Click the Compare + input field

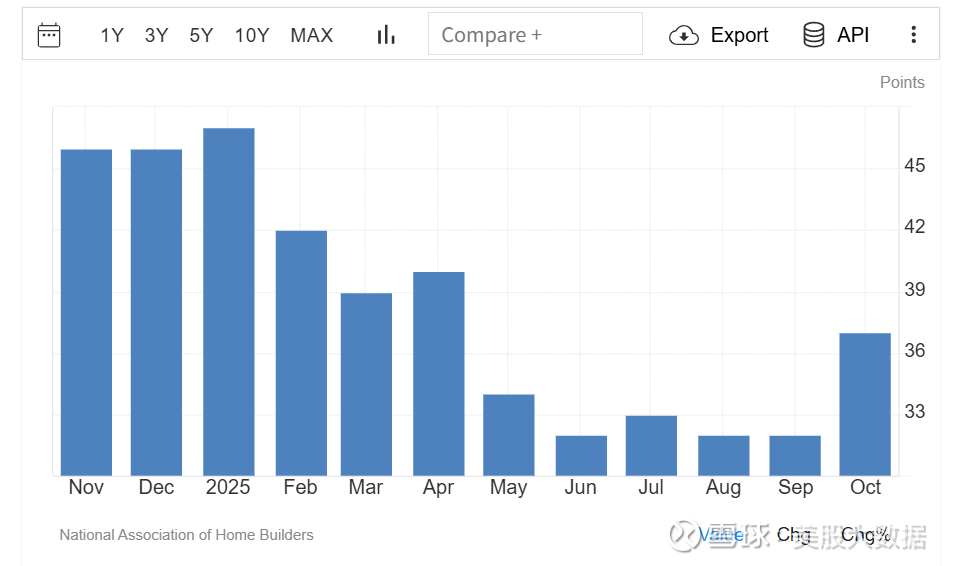535,34
